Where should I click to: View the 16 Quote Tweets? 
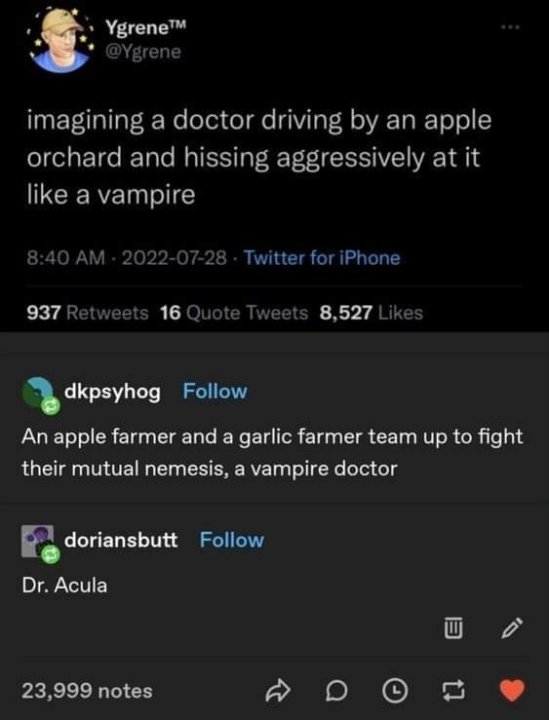(234, 313)
